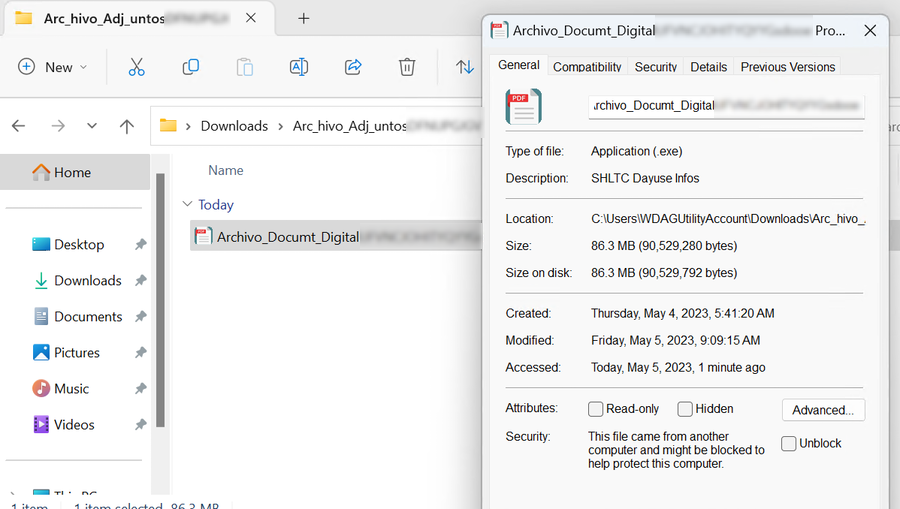Navigate back with the left arrow
Viewport: 900px width, 509px height.
click(x=18, y=126)
